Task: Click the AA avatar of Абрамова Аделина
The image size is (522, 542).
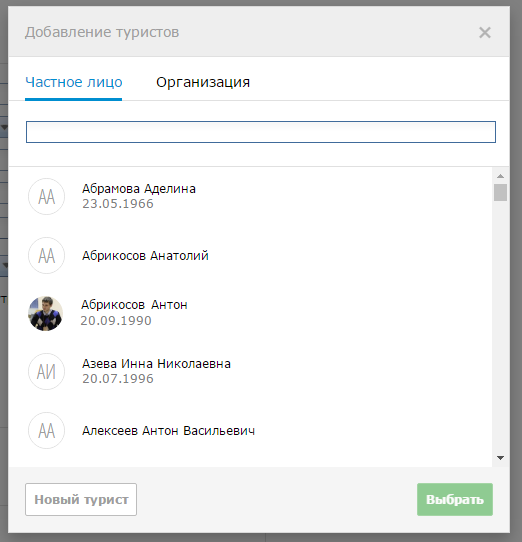Action: pyautogui.click(x=46, y=196)
